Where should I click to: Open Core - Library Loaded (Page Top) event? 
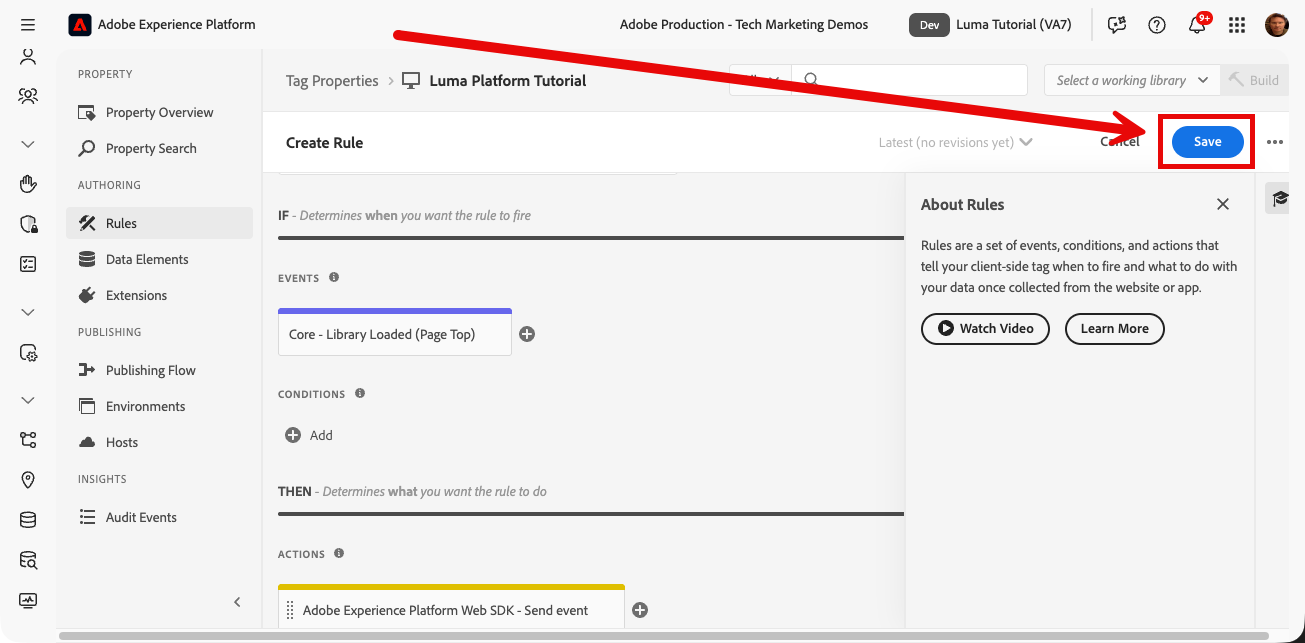click(x=395, y=332)
